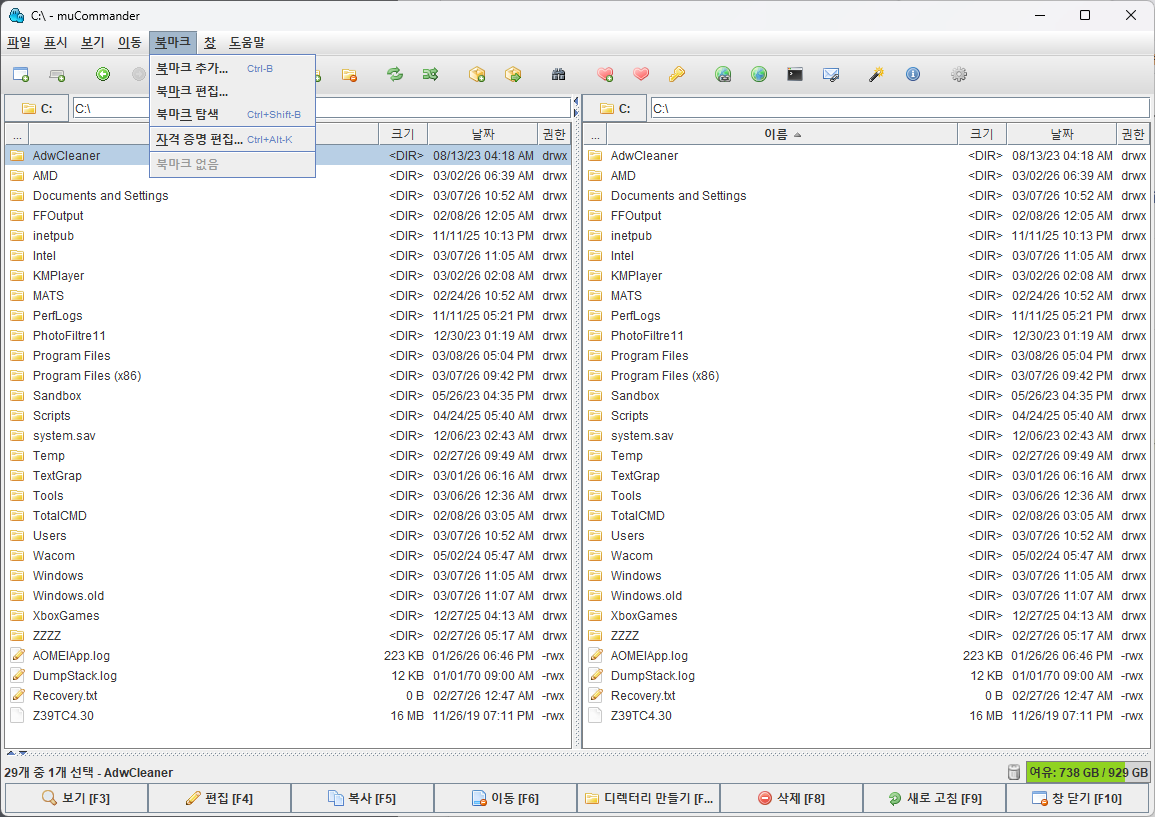
Task: Select DumpStack.log in left panel
Action: (288, 676)
